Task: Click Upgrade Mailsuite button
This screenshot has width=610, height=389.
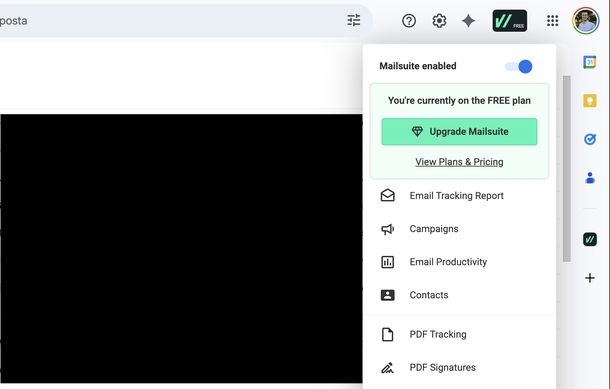Action: 459,132
